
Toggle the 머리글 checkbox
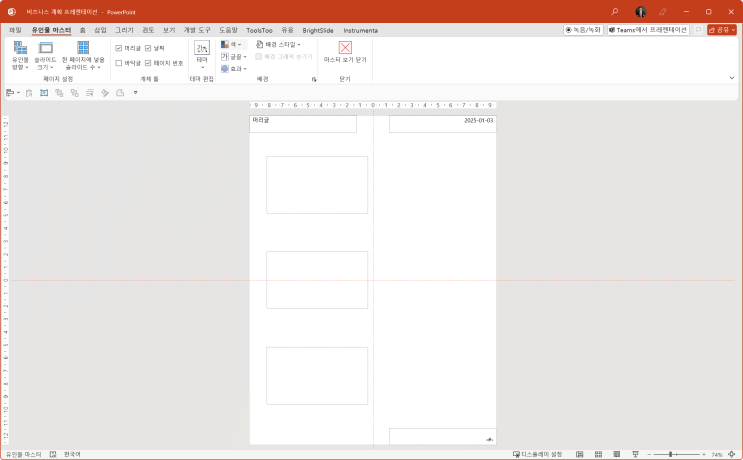point(119,48)
